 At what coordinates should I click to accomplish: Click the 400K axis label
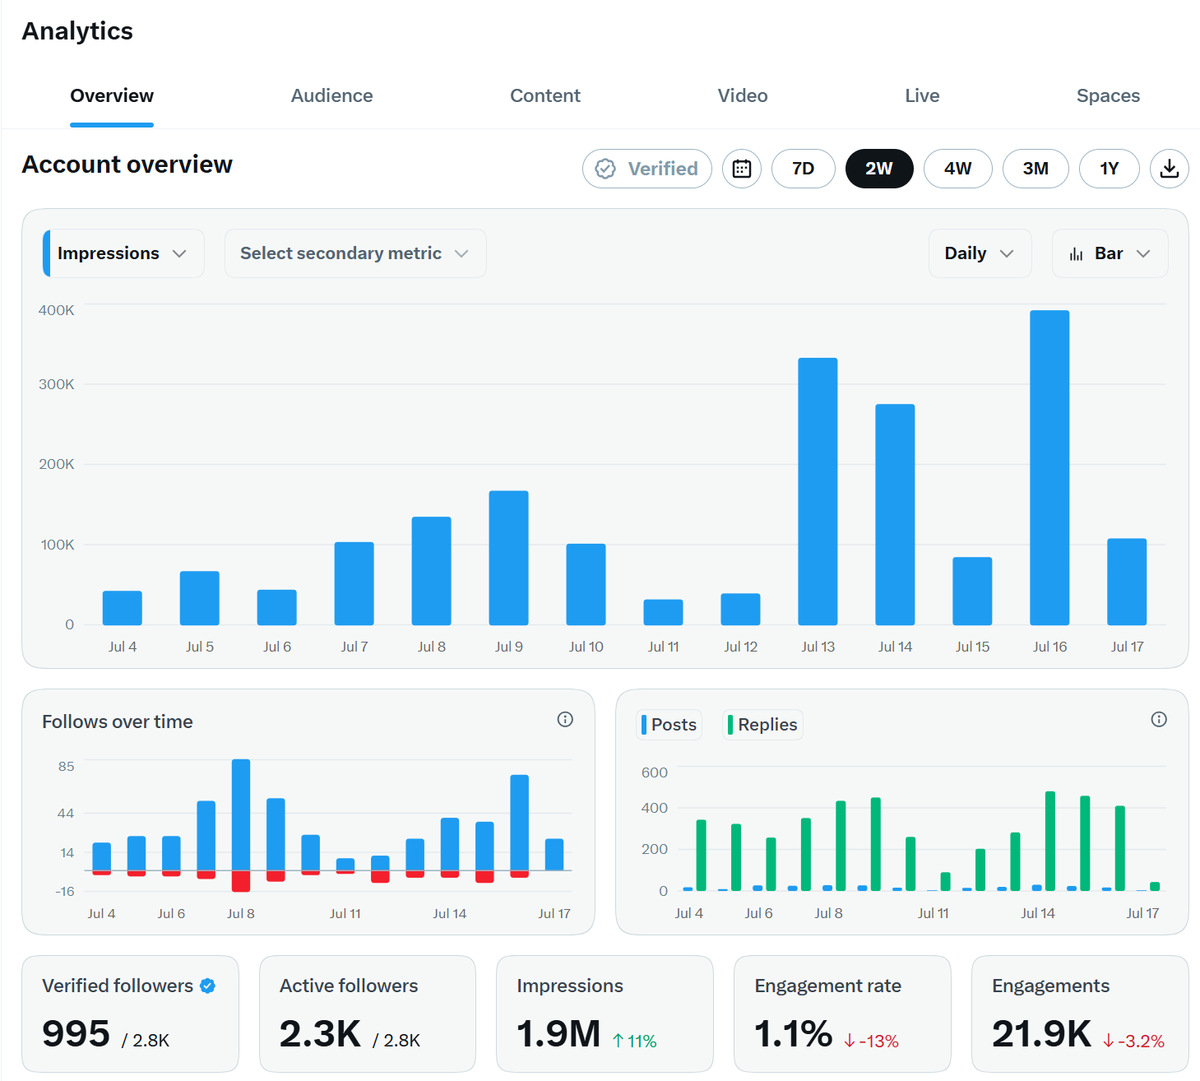coord(56,310)
